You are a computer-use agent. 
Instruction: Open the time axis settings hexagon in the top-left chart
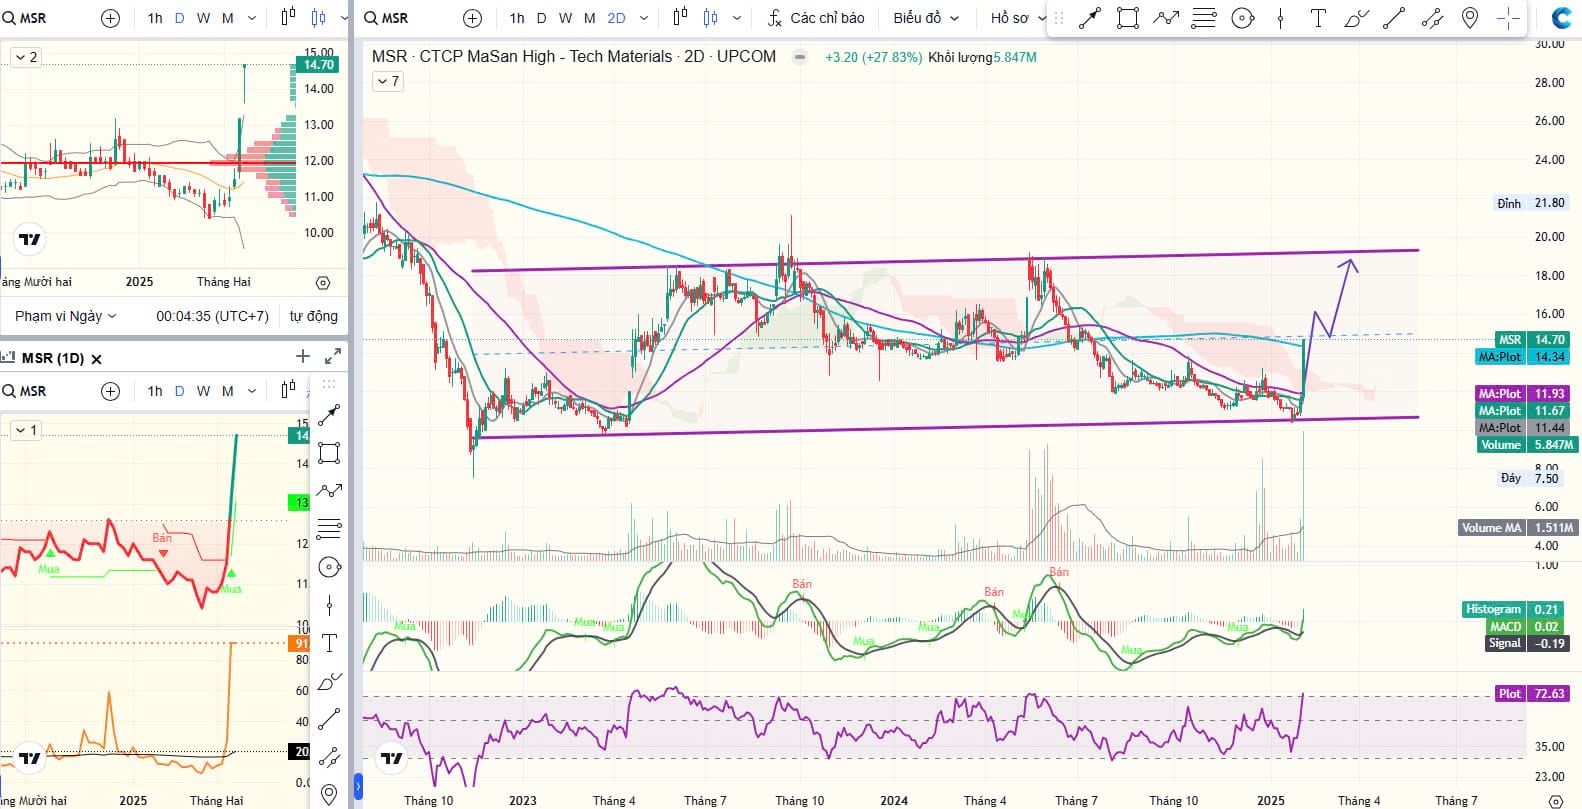[323, 283]
